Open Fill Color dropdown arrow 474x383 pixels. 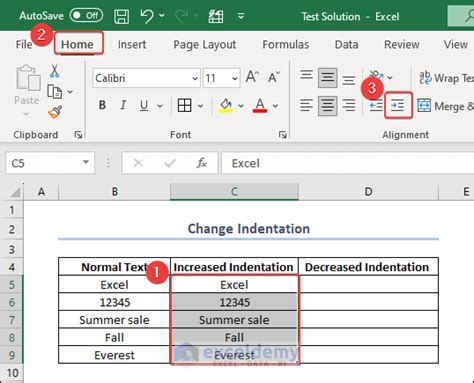coord(241,106)
